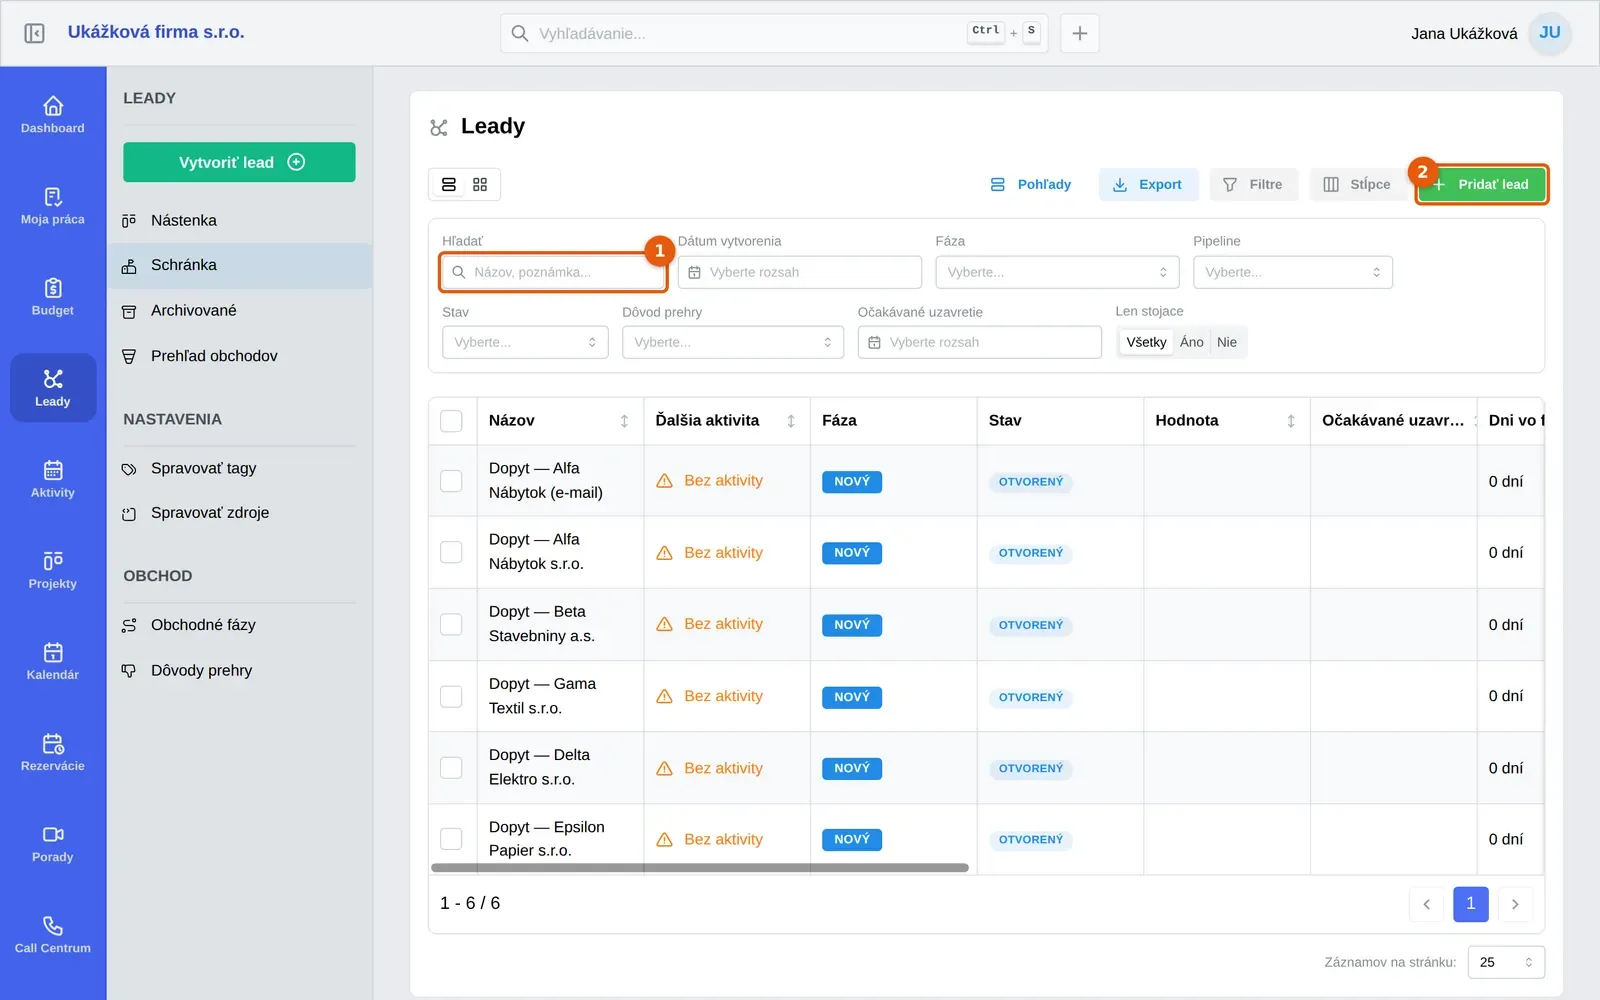Sort by Ďalšia aktivita column arrows
Screen dimensions: 1600x1000
pyautogui.click(x=791, y=421)
